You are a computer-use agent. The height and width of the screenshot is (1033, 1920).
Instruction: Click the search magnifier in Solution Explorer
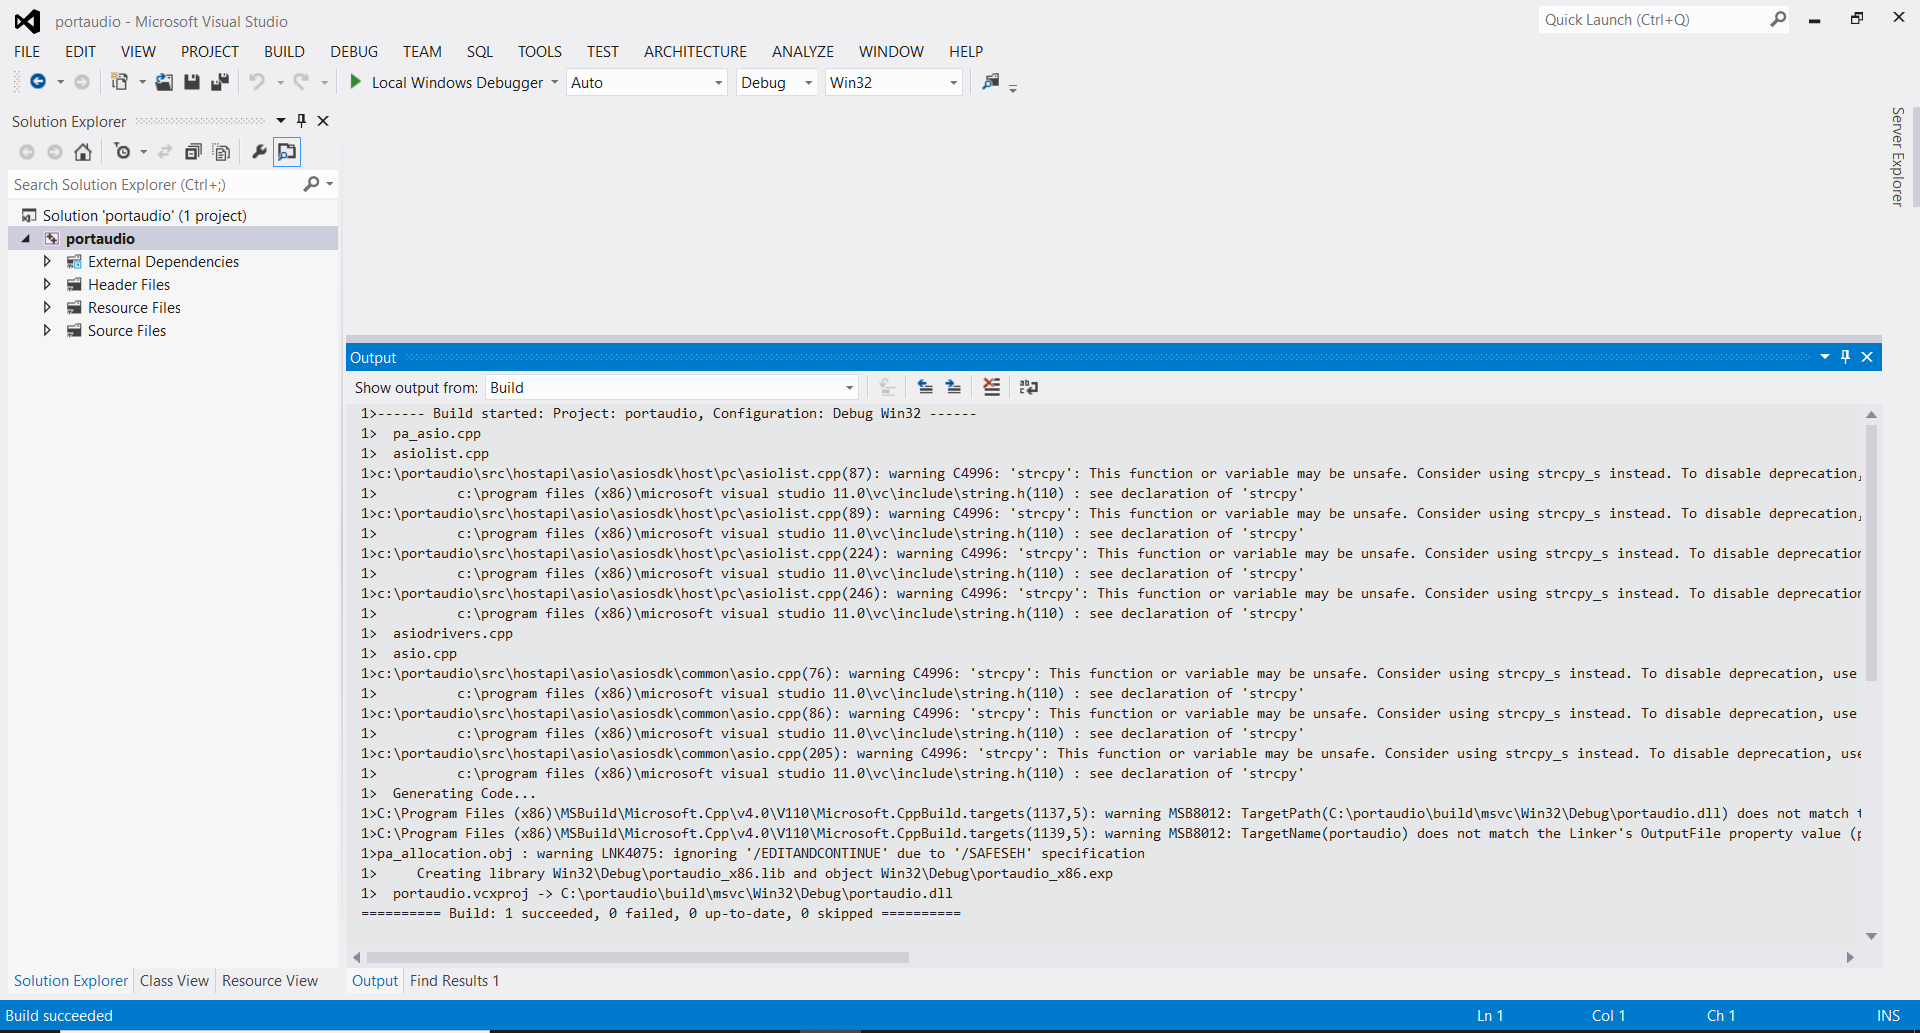pyautogui.click(x=311, y=184)
